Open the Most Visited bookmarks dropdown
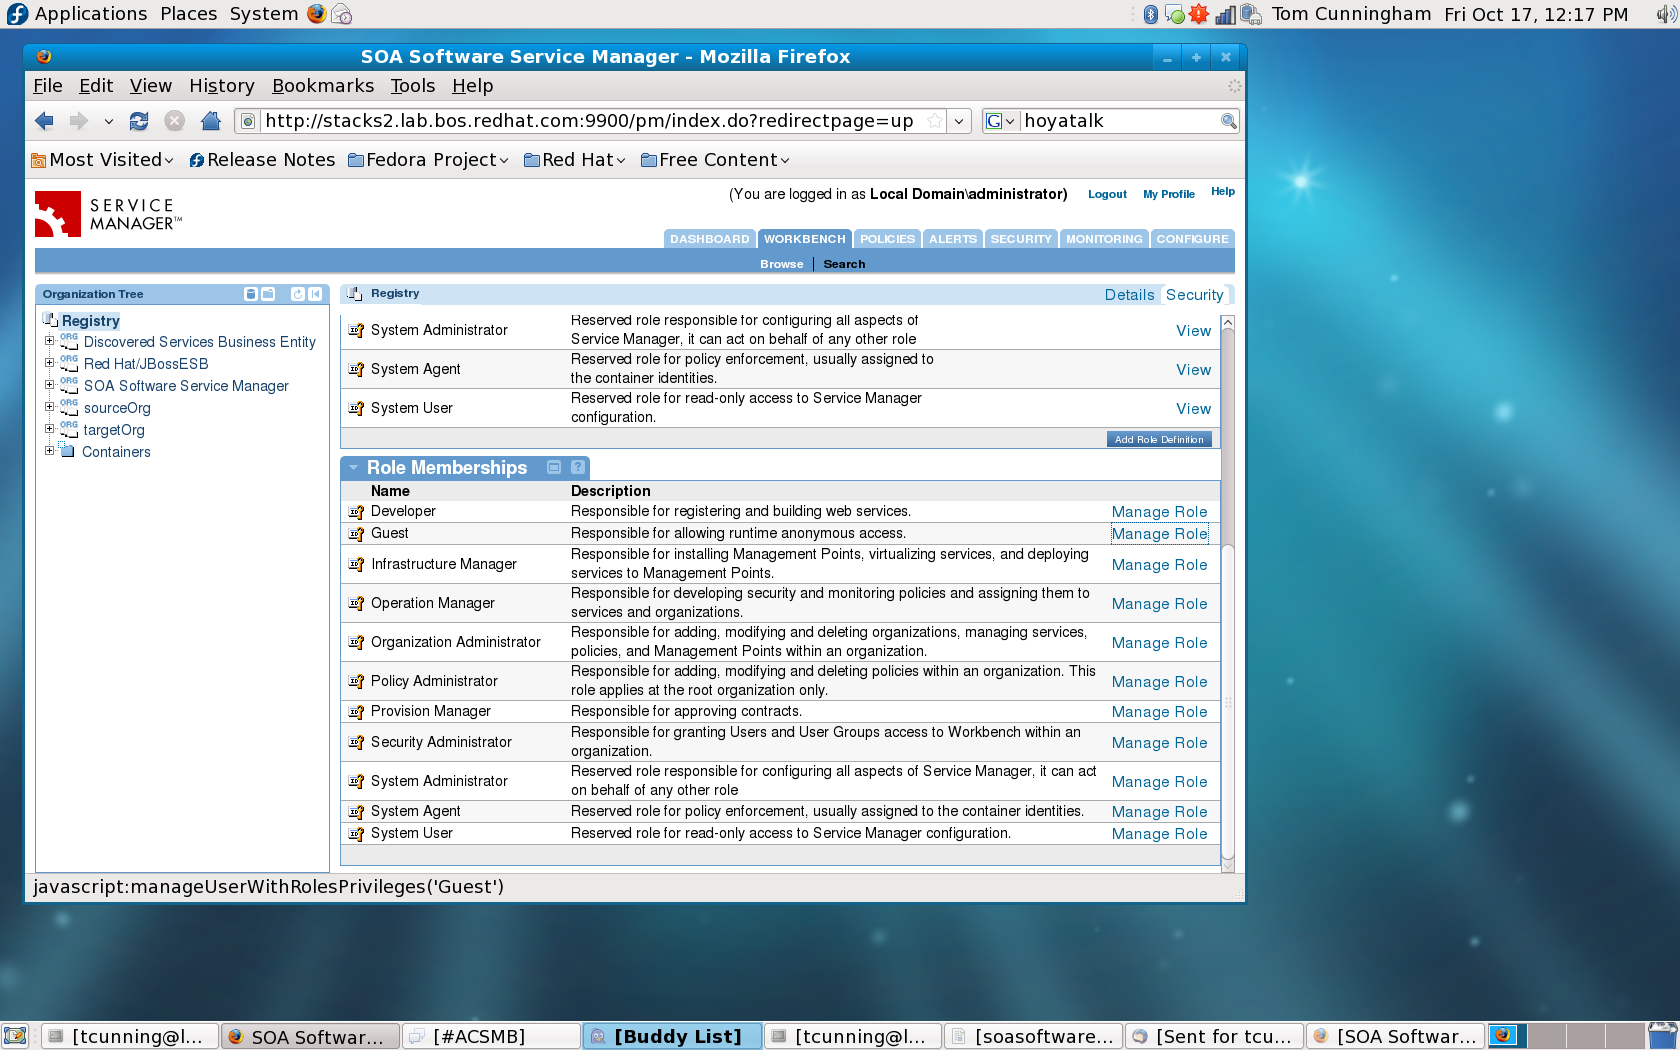1680x1050 pixels. (x=102, y=160)
